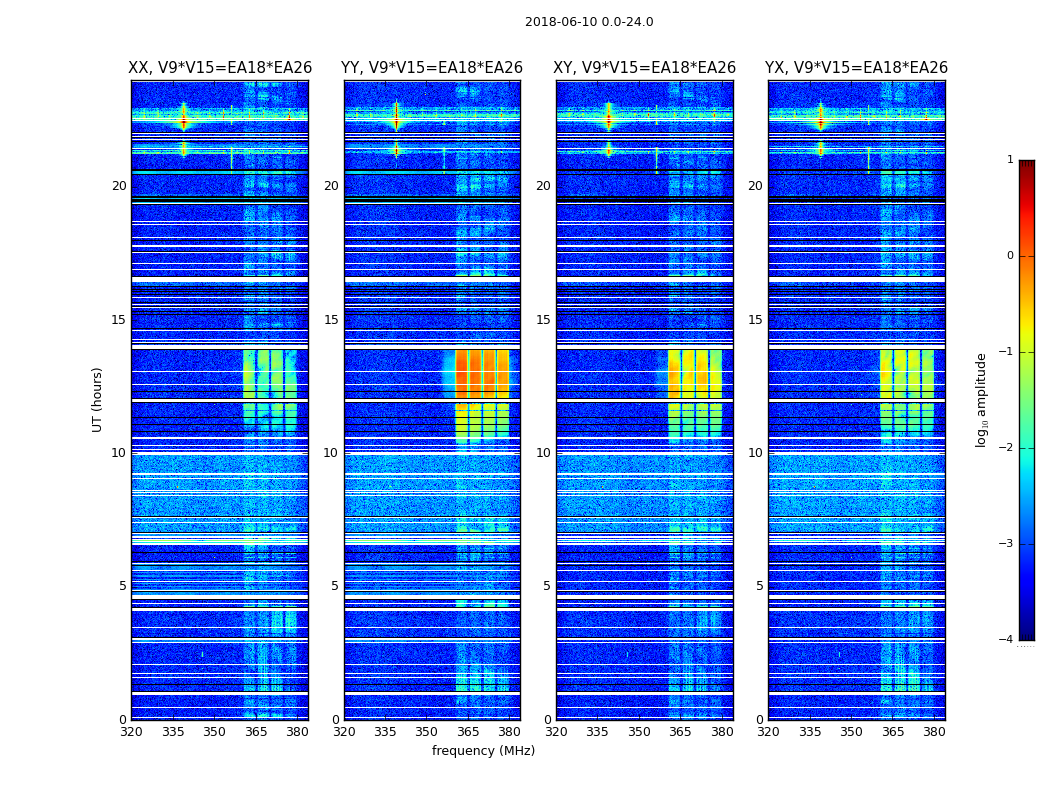Screen dimensions: 1050x800
Task: Click the yellow signal block in XY panel
Action: point(695,375)
